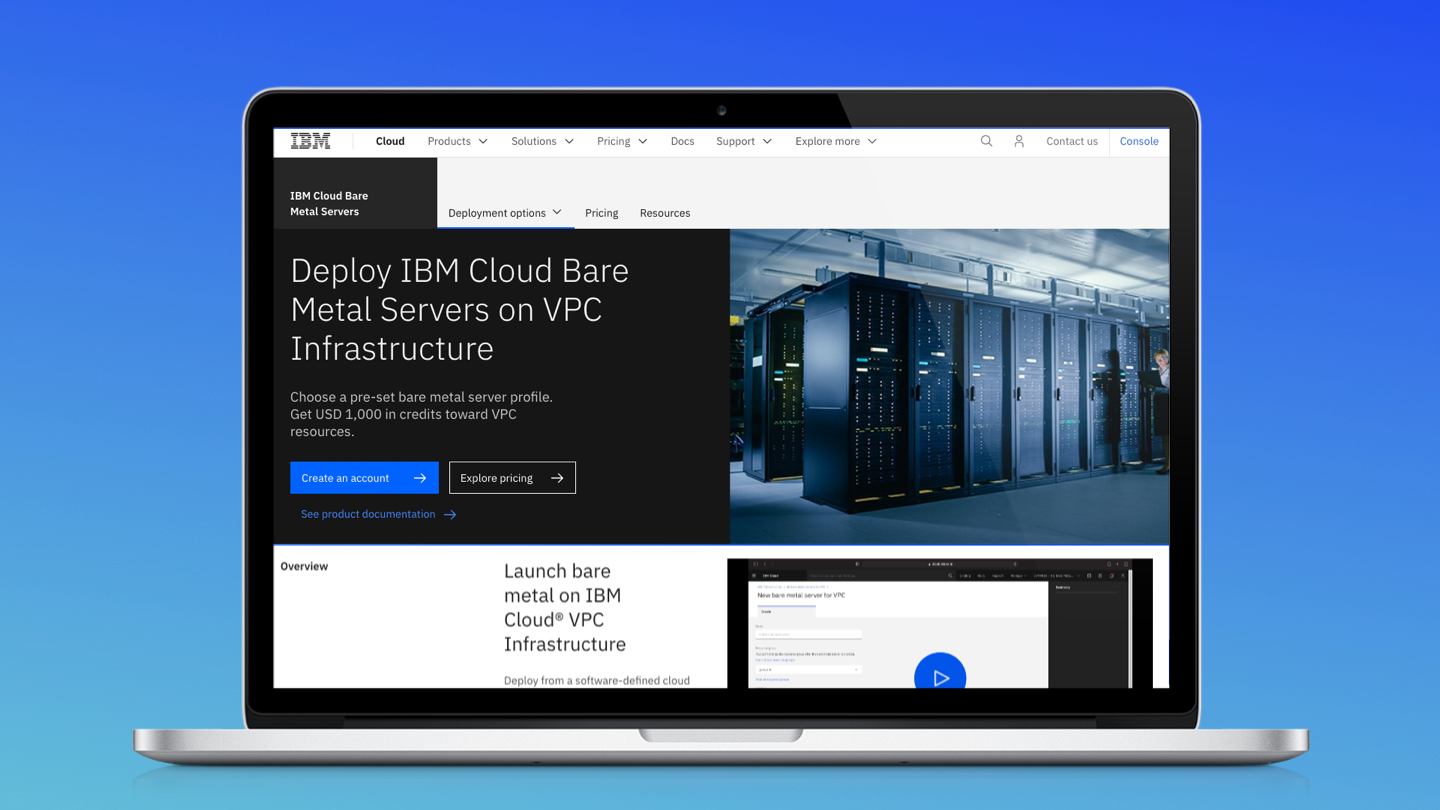The image size is (1440, 810).
Task: Play the bare metal demo video
Action: coord(941,676)
